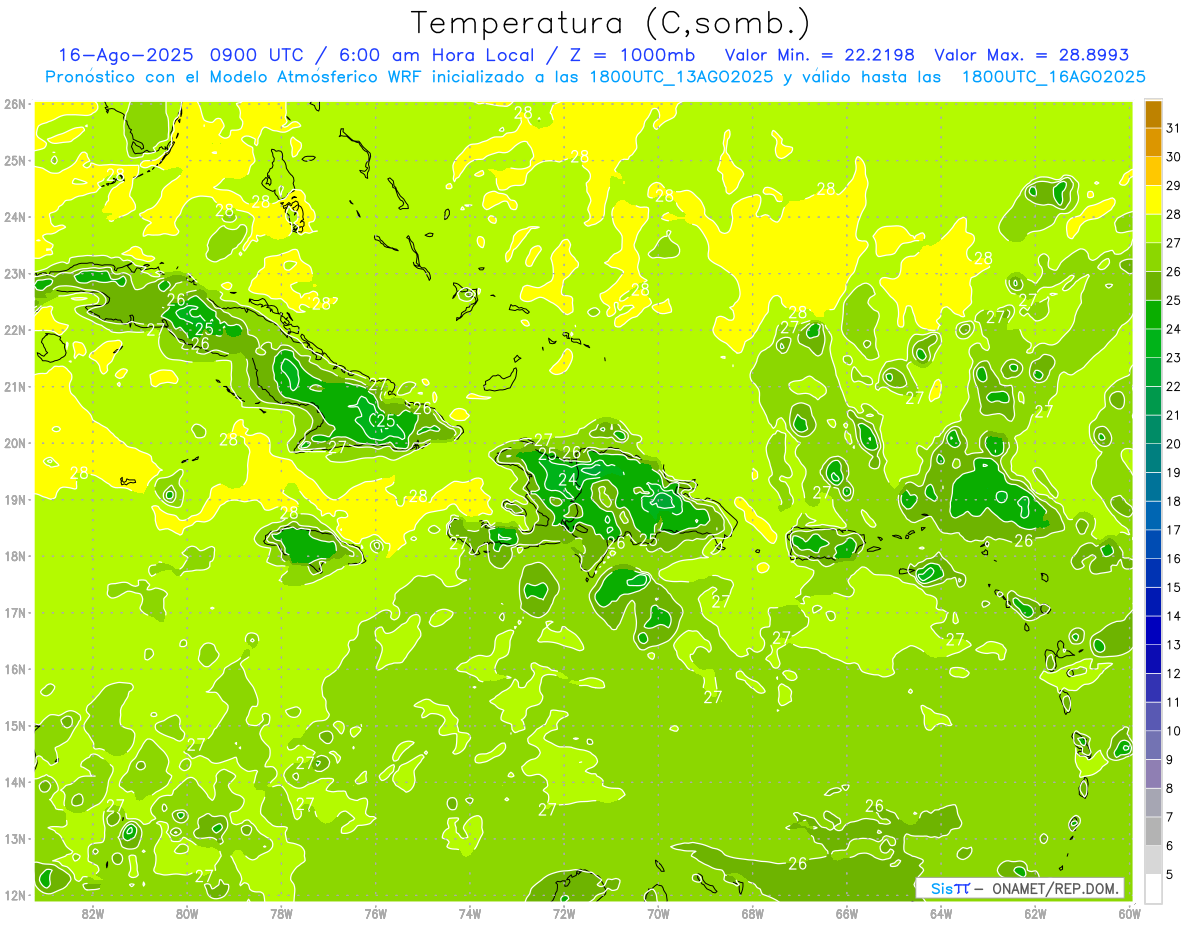Screen dimensions: 1200x927
Task: Click the date text '16-Ago-2025'
Action: pyautogui.click(x=126, y=55)
